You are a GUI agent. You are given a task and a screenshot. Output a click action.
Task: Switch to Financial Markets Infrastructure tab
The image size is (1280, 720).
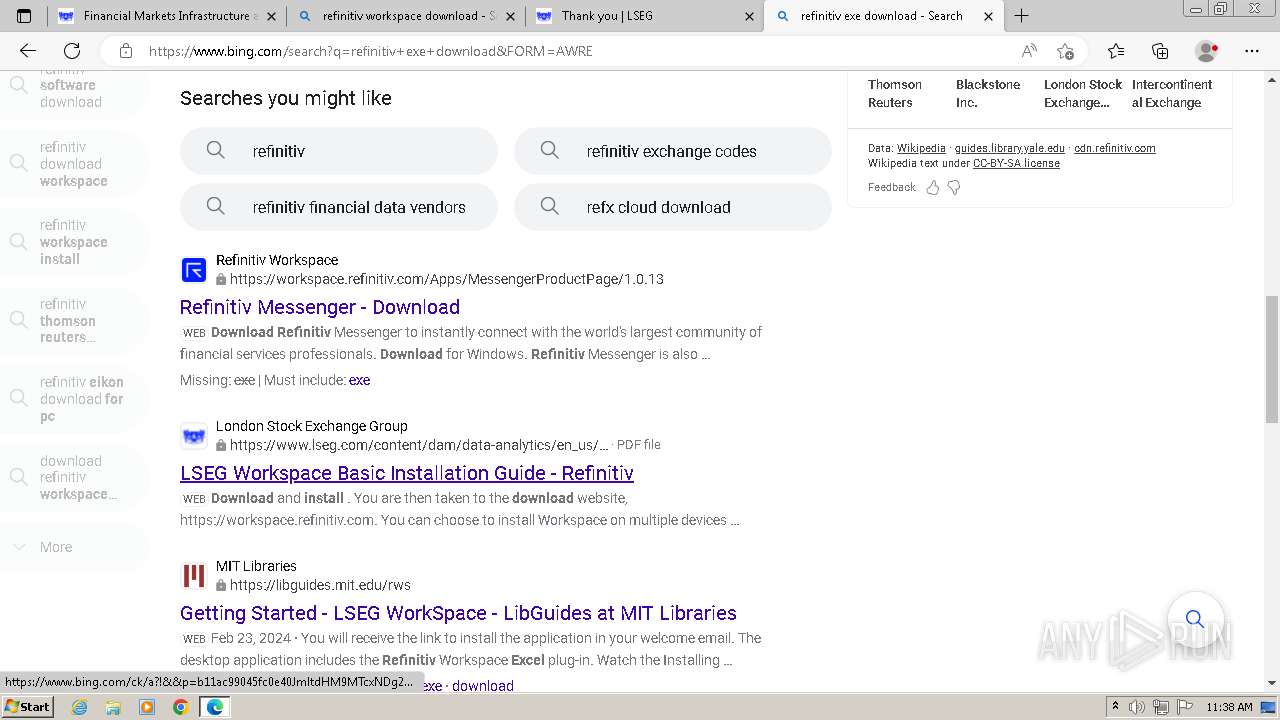coord(165,16)
